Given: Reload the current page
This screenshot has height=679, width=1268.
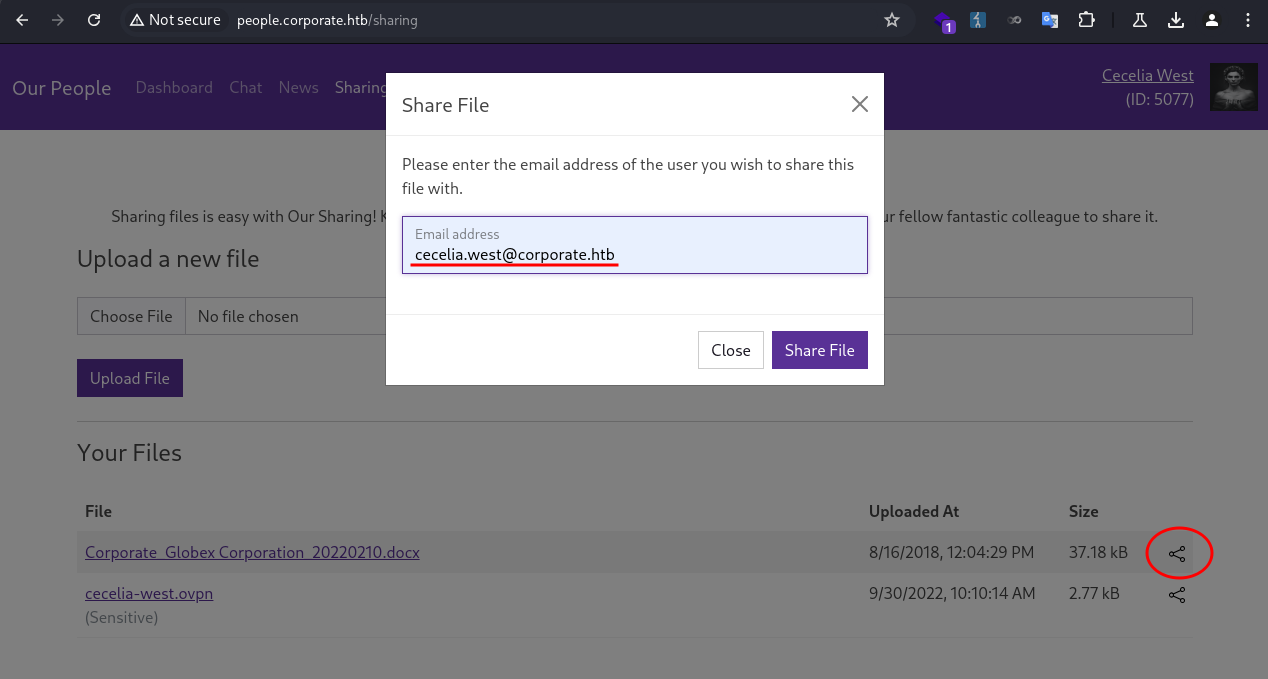Looking at the screenshot, I should 94,20.
